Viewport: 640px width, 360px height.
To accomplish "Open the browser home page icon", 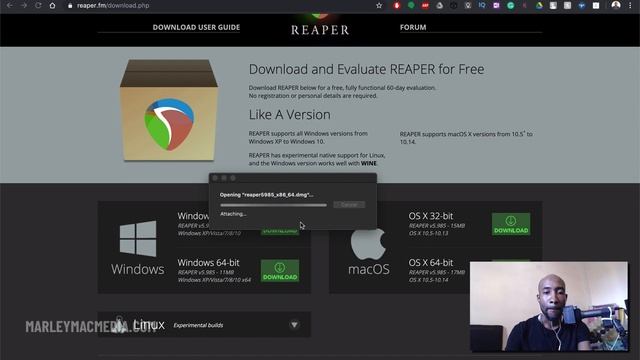I will [52, 5].
